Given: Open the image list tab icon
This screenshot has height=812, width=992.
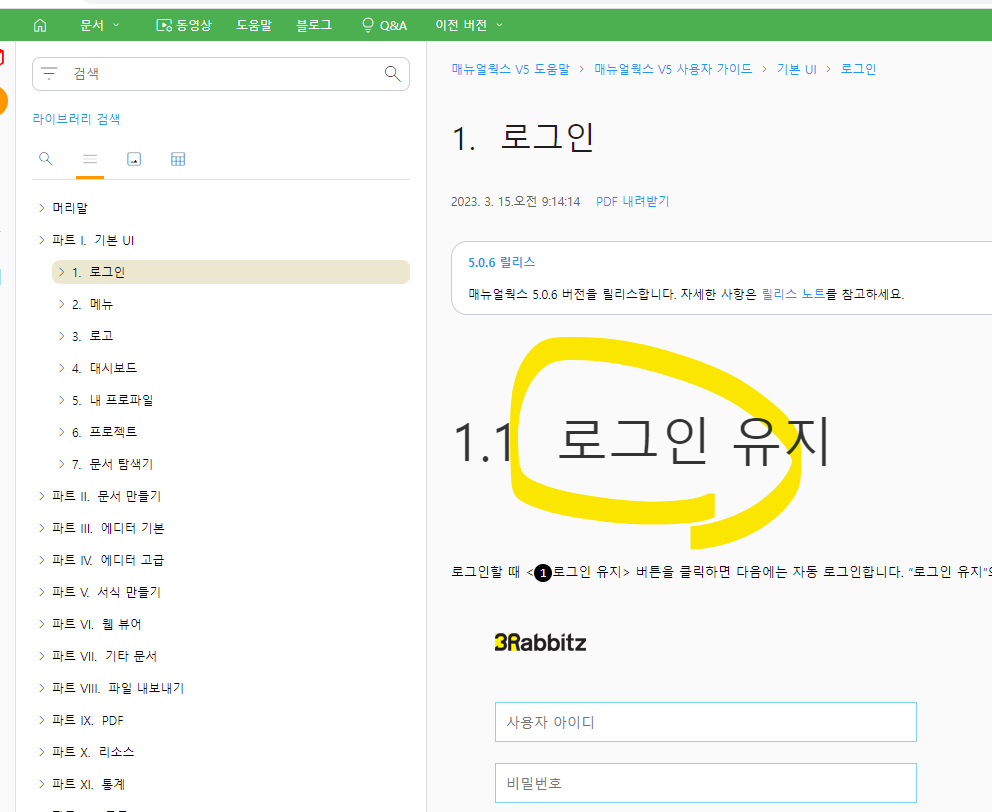Looking at the screenshot, I should tap(134, 159).
